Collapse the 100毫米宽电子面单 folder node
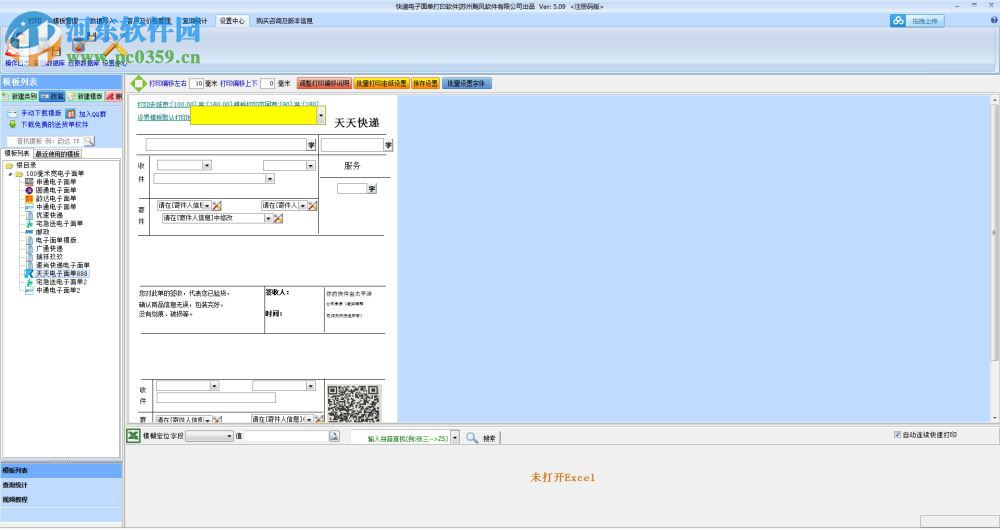This screenshot has width=1000, height=529. 10,174
